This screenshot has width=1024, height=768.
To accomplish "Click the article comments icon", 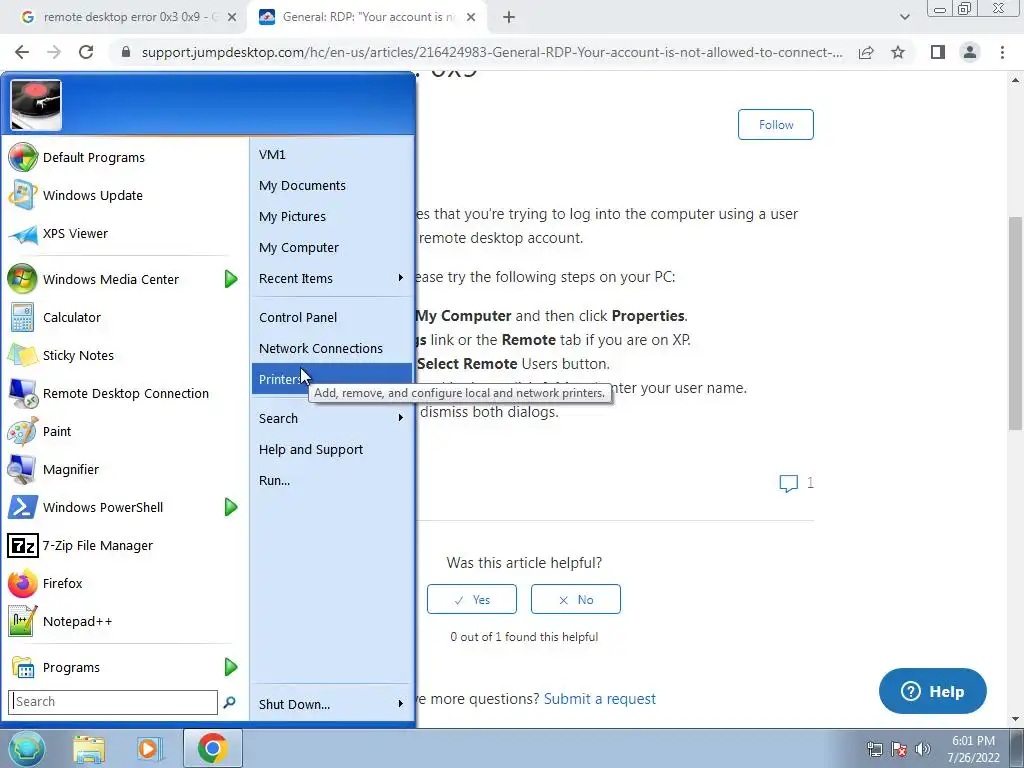I will pos(788,483).
